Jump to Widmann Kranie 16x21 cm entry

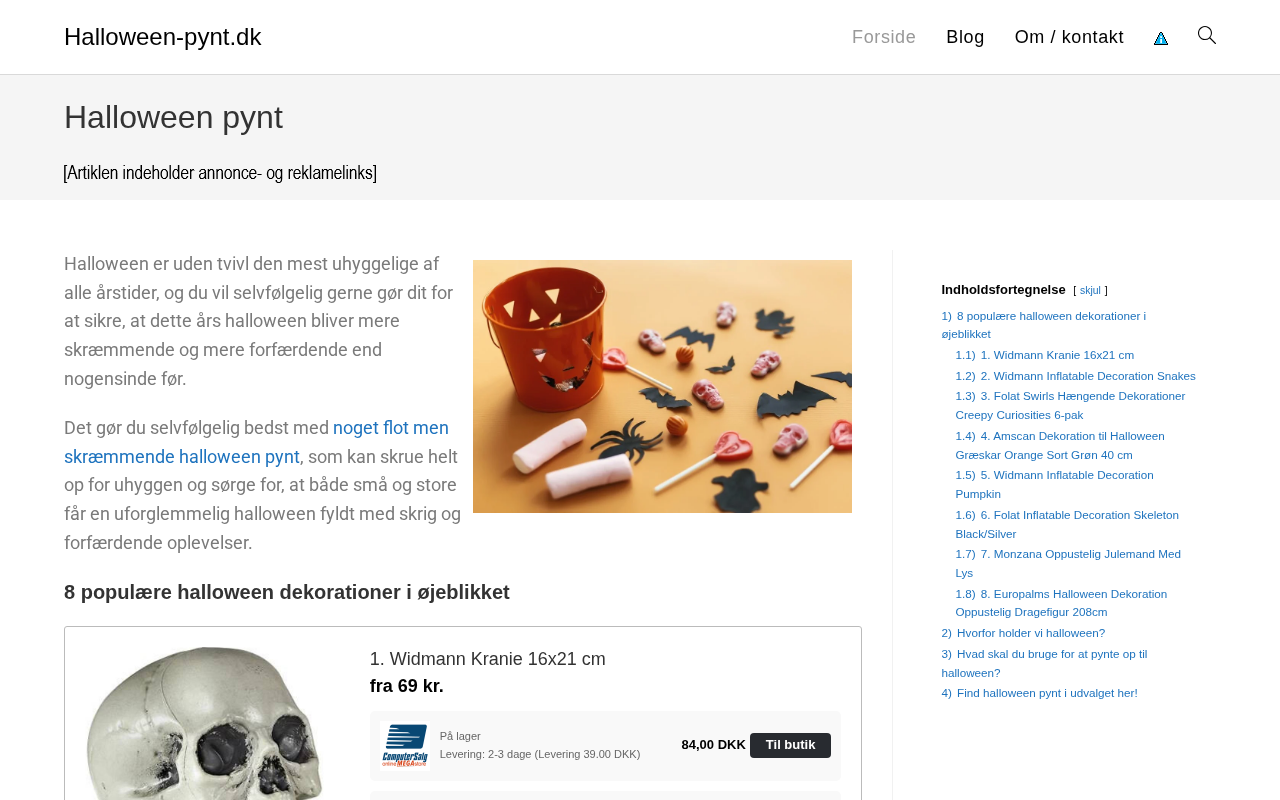pos(1044,355)
